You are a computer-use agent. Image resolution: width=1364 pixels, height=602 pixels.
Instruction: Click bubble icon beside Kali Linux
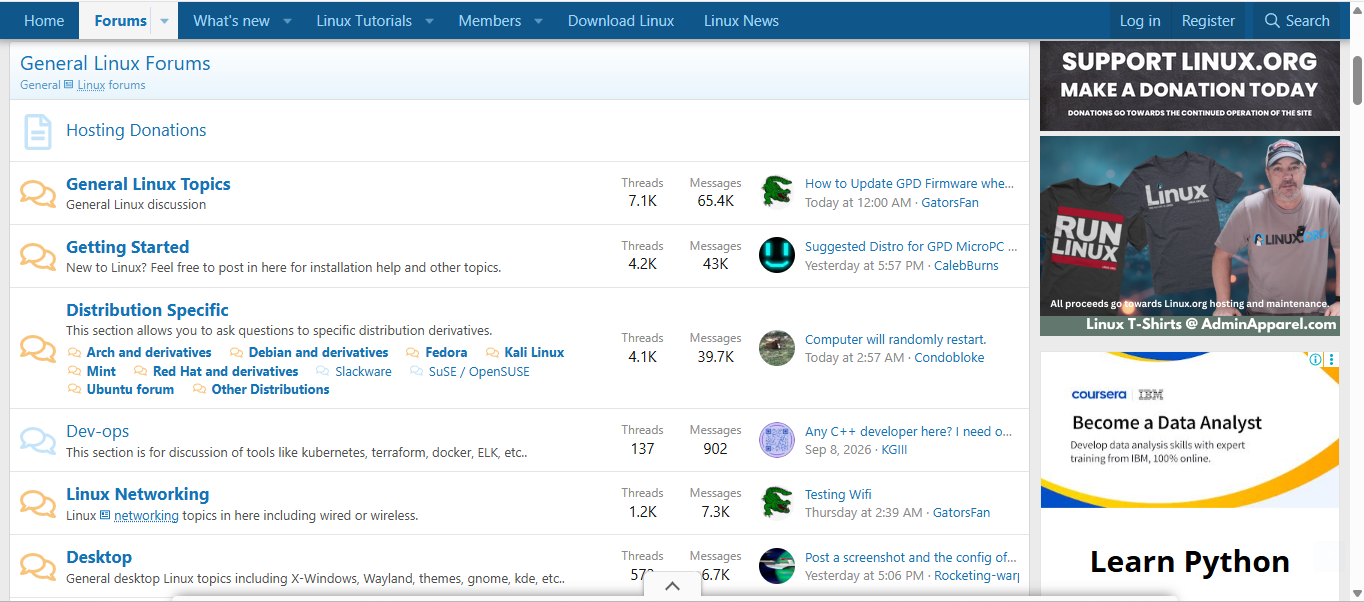coord(493,353)
